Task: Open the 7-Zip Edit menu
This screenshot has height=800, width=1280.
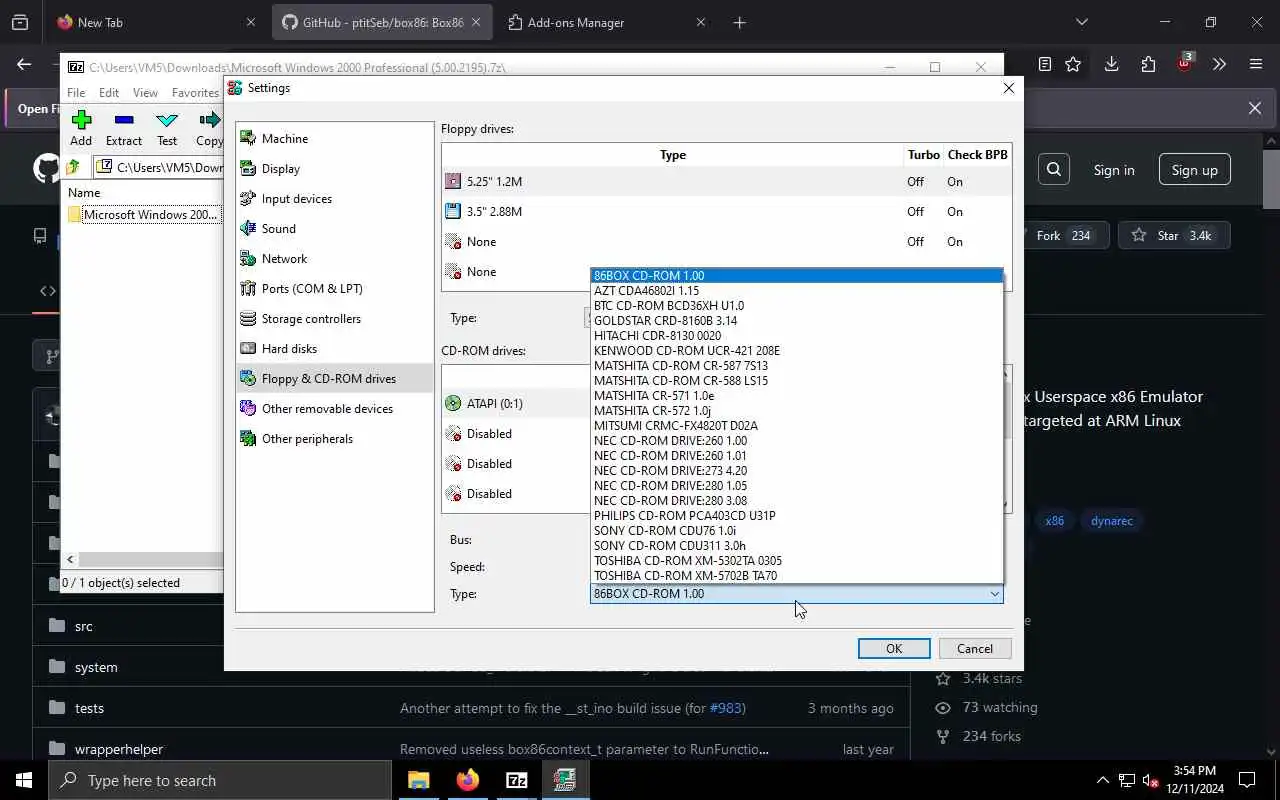Action: [x=109, y=92]
